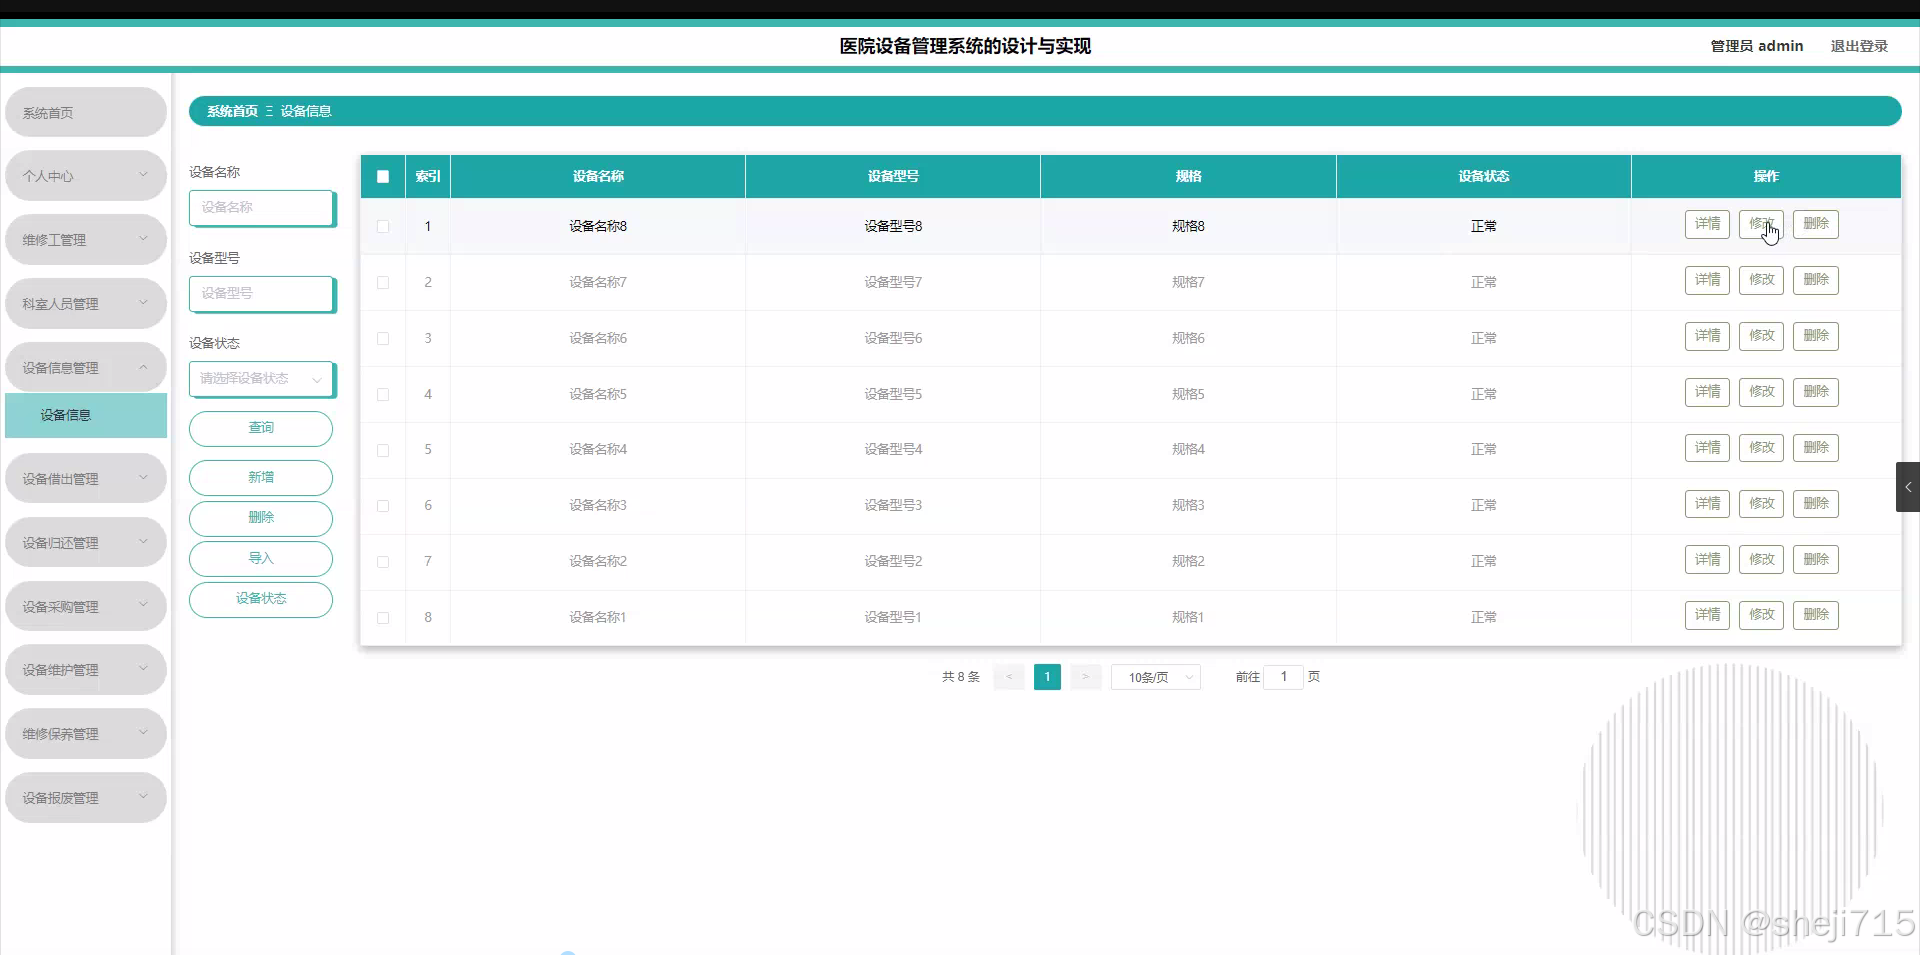Click inside the 设备名称 input field
The height and width of the screenshot is (955, 1920).
click(261, 208)
